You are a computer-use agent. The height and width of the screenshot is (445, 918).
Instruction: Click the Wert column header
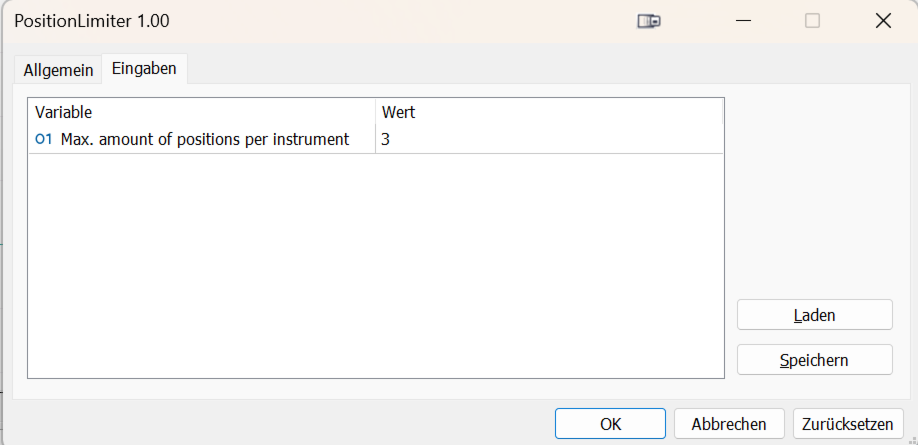(548, 113)
